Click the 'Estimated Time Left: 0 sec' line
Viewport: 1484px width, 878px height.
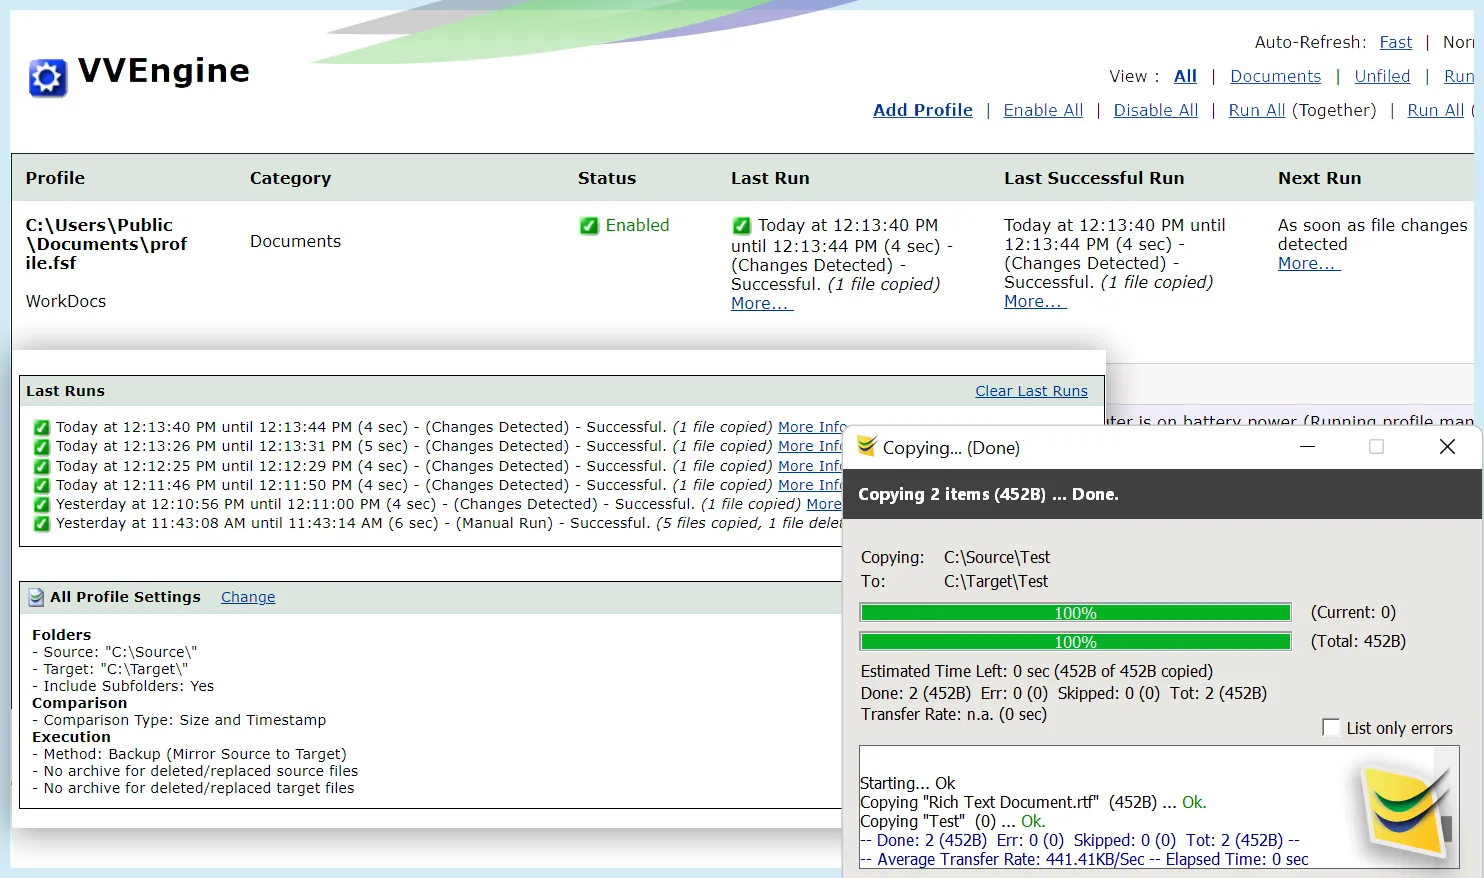(x=1037, y=671)
